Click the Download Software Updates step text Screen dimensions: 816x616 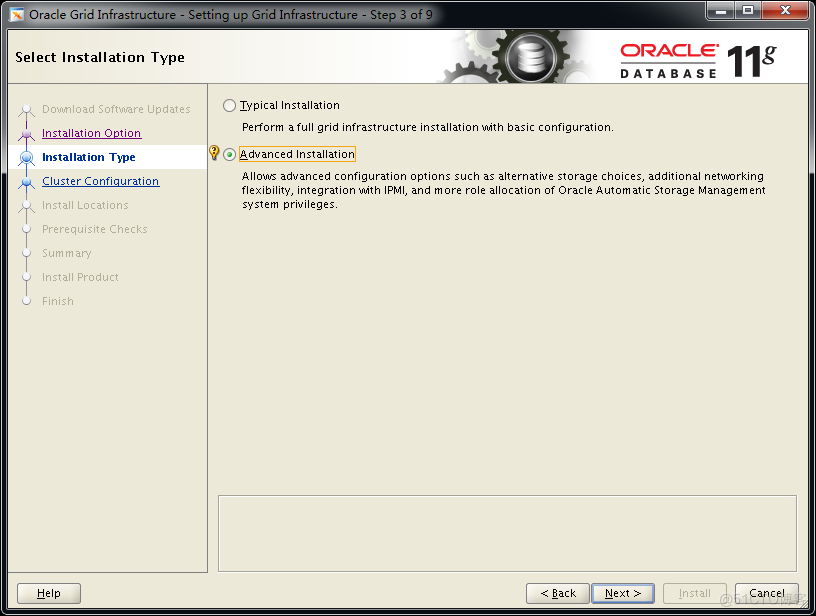tap(116, 109)
